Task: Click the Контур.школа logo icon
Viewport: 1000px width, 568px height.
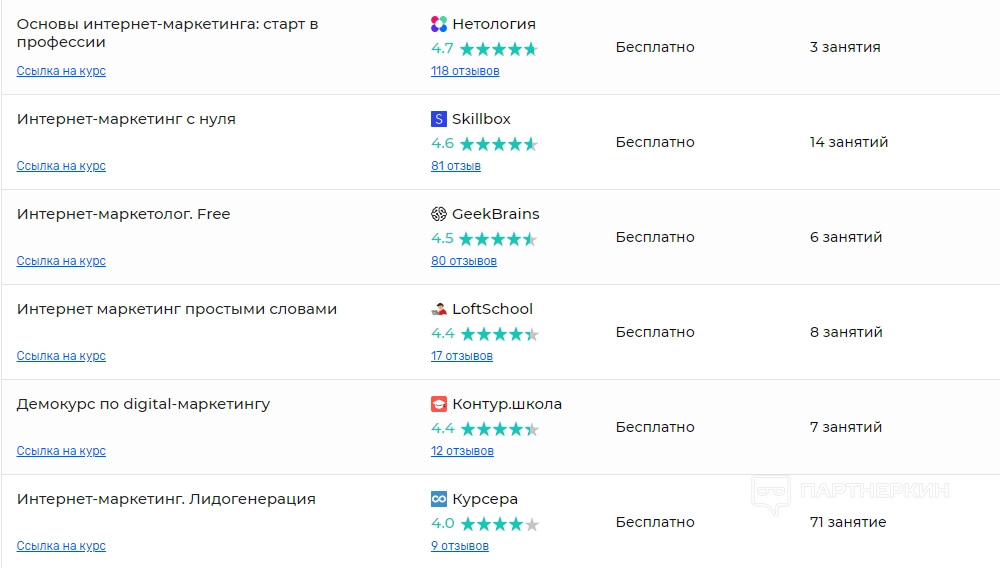Action: pos(439,404)
